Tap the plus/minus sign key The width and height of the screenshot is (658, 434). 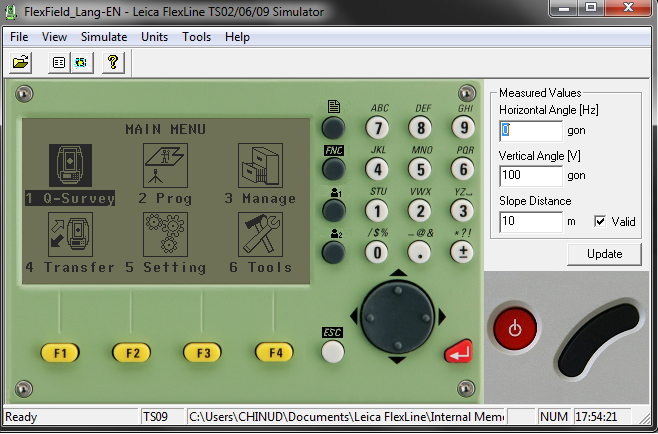point(462,252)
